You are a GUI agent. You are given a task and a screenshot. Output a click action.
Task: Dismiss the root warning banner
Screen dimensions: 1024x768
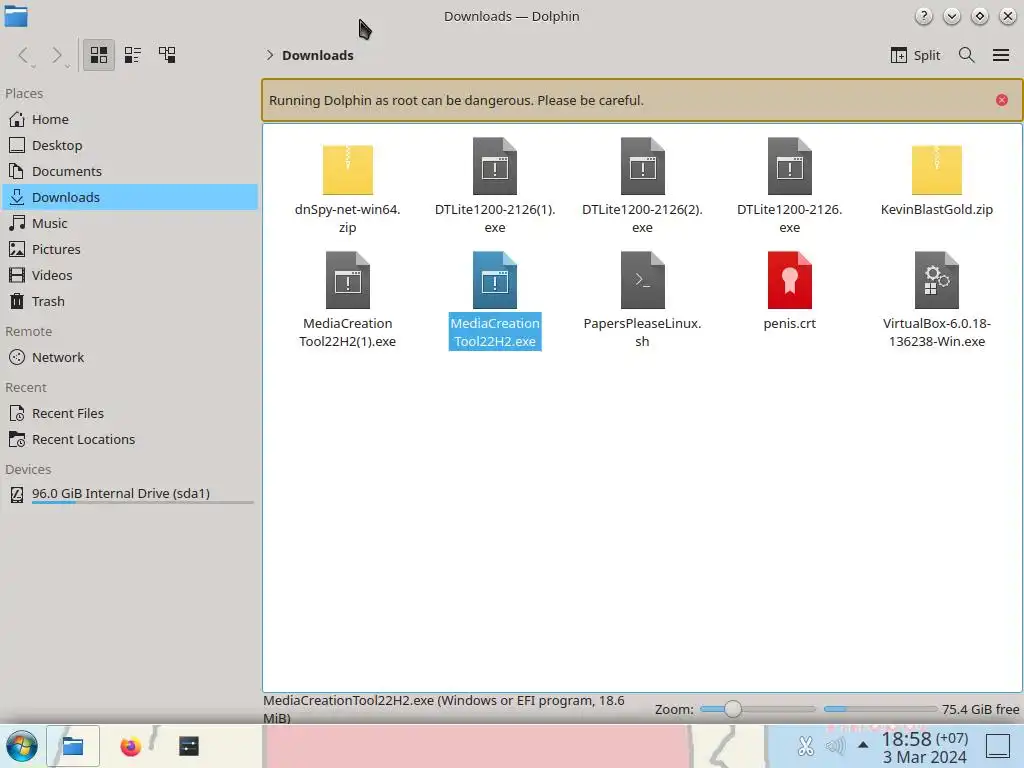(x=1002, y=100)
